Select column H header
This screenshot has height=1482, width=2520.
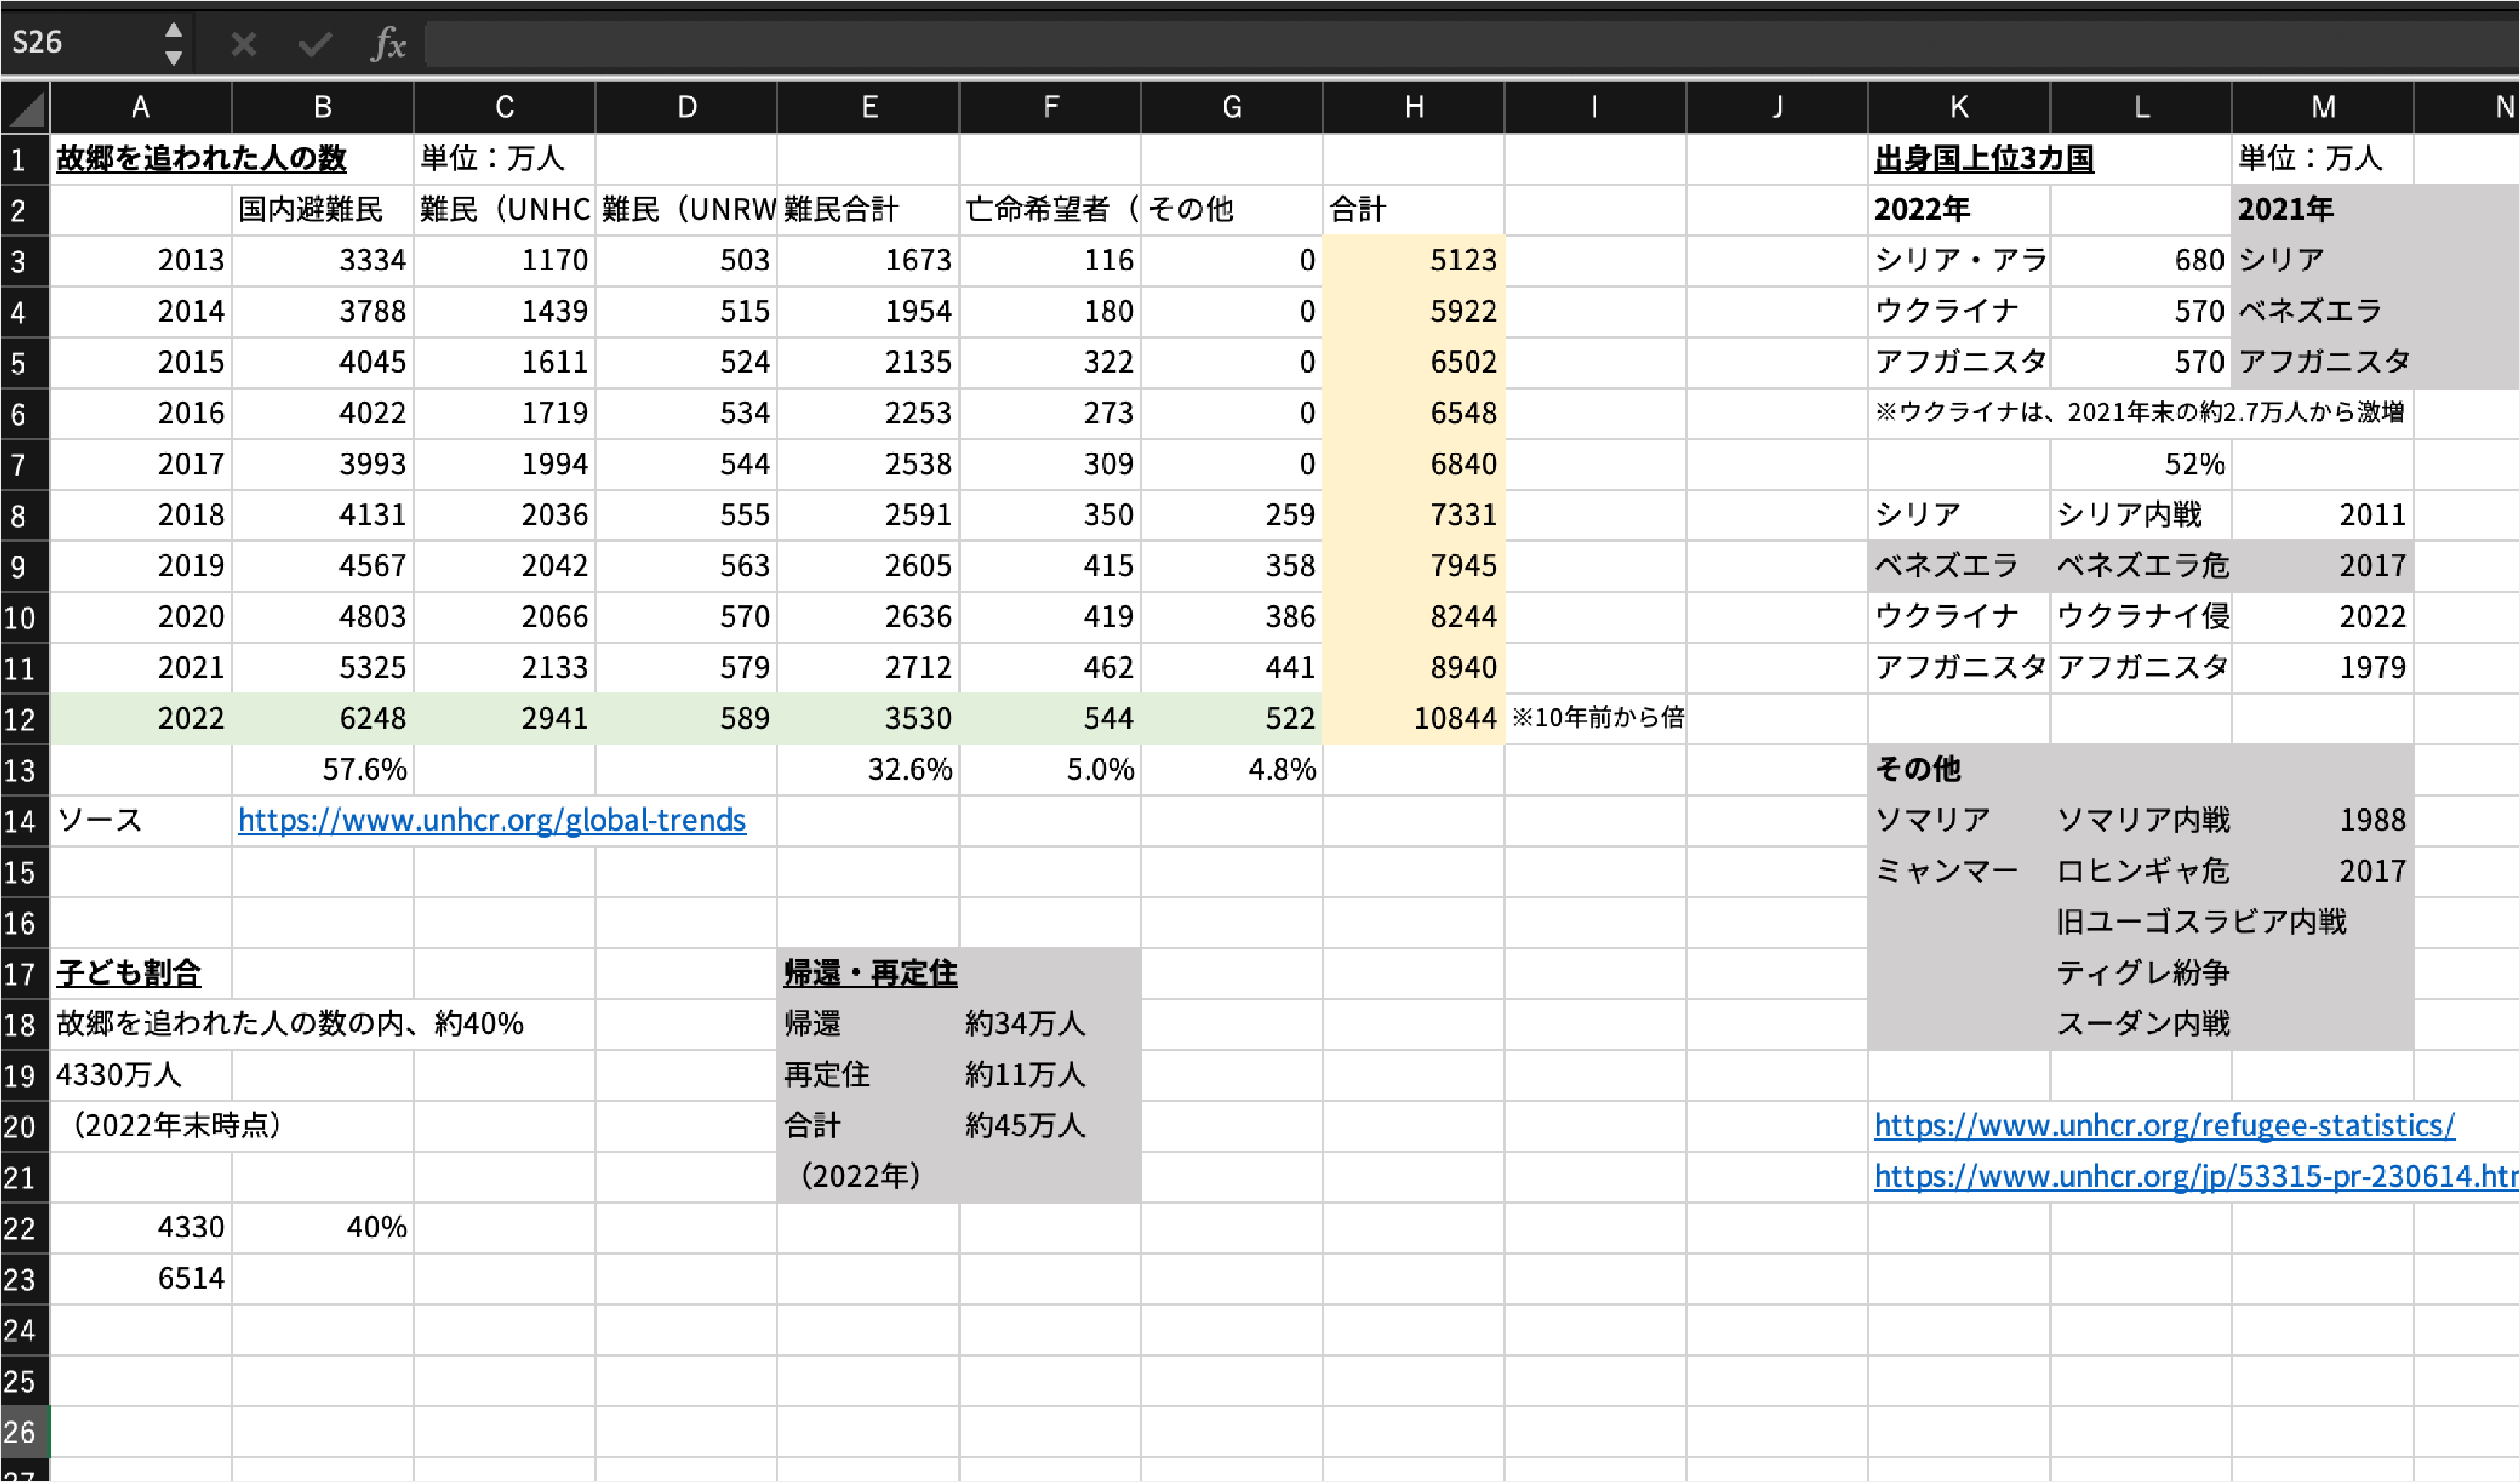1414,107
